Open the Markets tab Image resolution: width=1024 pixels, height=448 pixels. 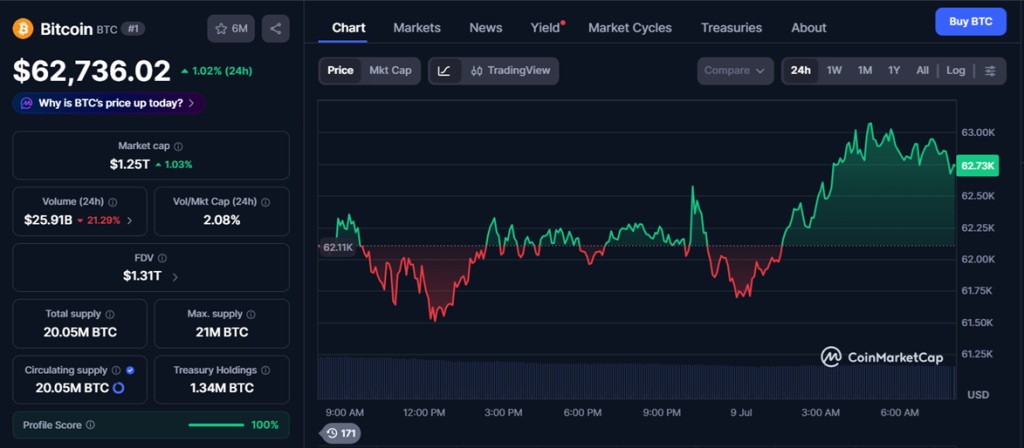click(x=417, y=28)
